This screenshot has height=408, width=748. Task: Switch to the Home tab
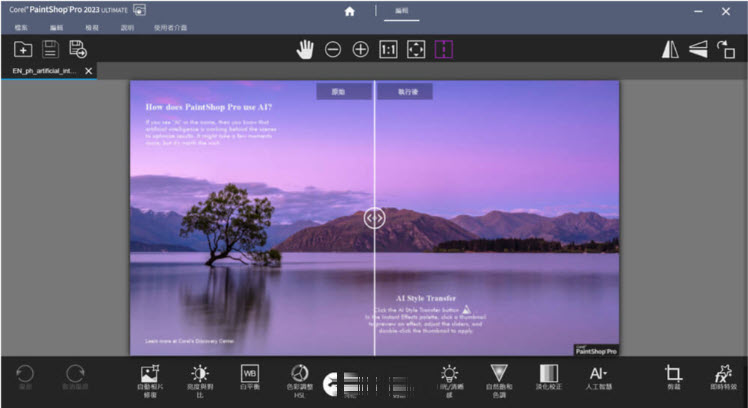[350, 11]
